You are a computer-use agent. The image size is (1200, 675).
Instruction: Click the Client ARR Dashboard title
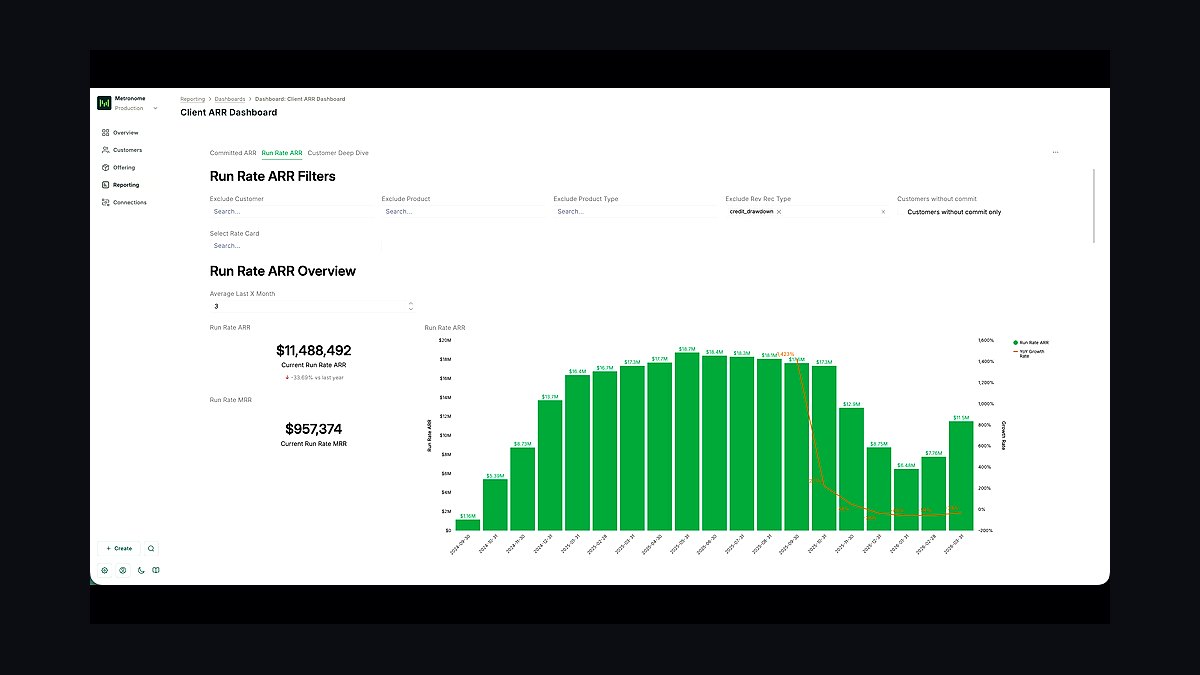[x=229, y=113]
